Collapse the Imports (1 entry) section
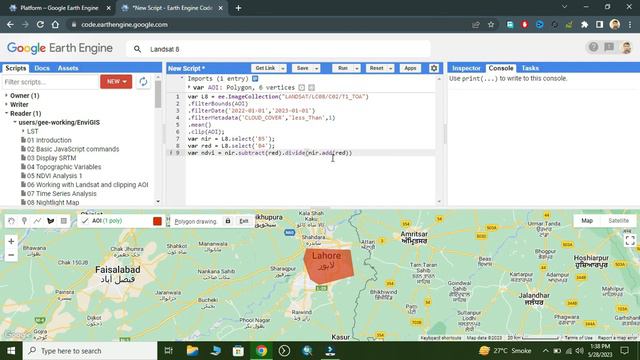The height and width of the screenshot is (360, 640). pyautogui.click(x=182, y=78)
